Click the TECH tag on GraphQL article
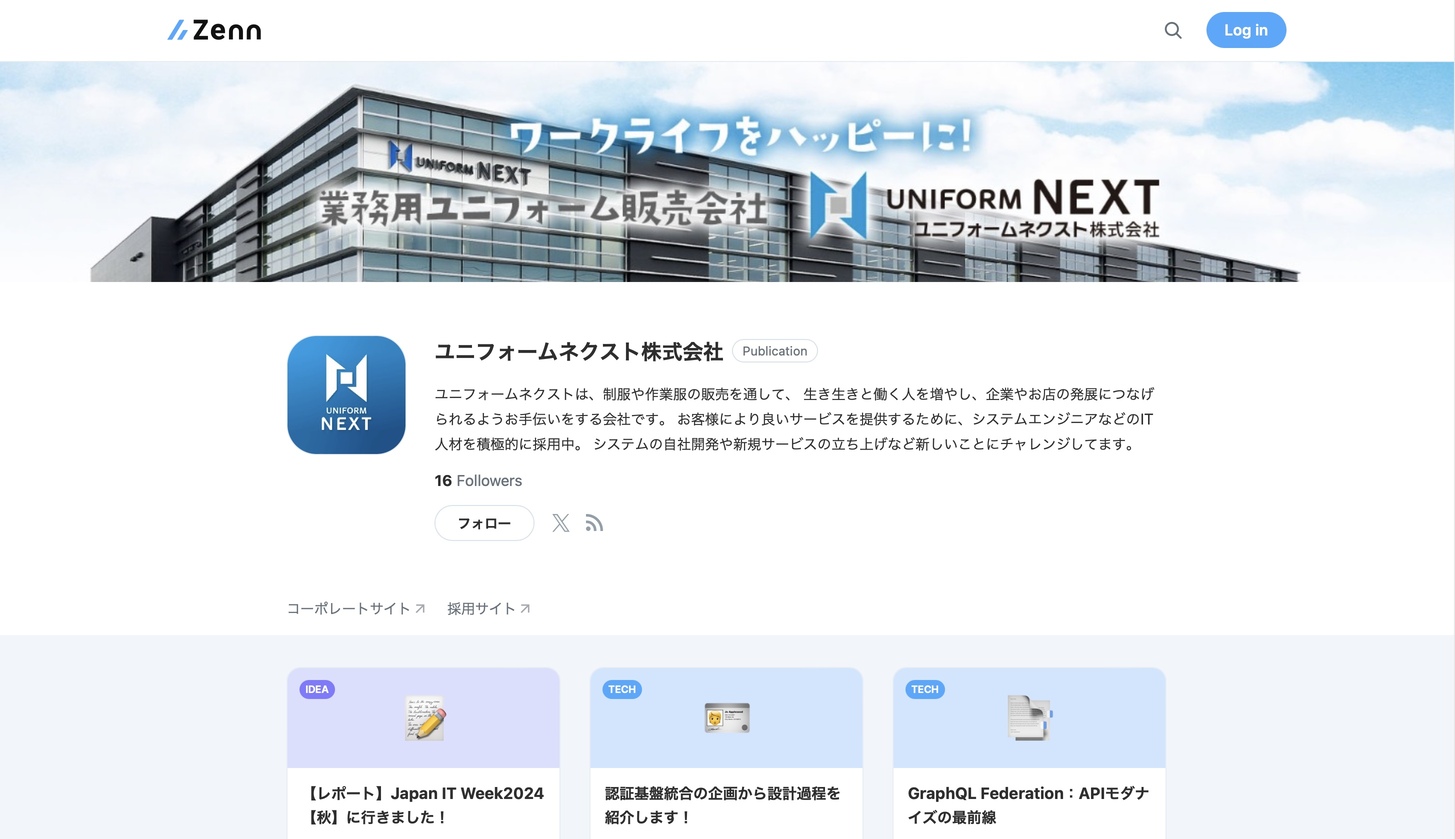The image size is (1455, 839). [925, 689]
